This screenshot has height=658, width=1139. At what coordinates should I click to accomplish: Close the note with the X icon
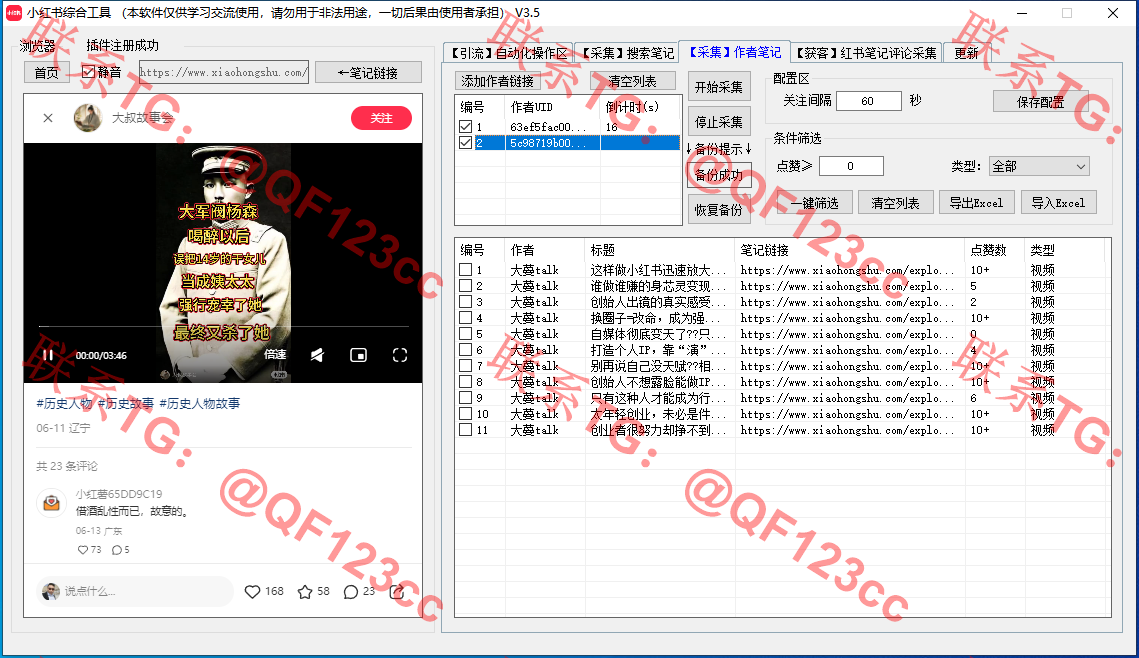point(48,118)
